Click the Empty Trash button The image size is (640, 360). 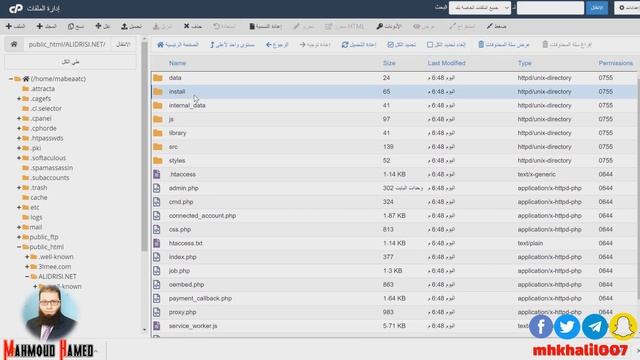coord(567,44)
